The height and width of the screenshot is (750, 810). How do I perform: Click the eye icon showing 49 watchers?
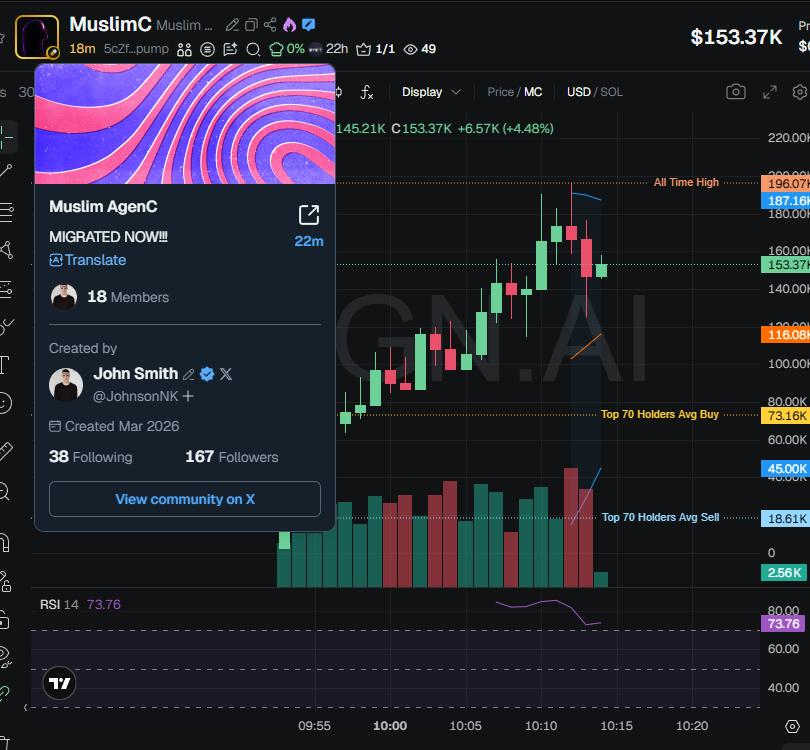(x=419, y=49)
